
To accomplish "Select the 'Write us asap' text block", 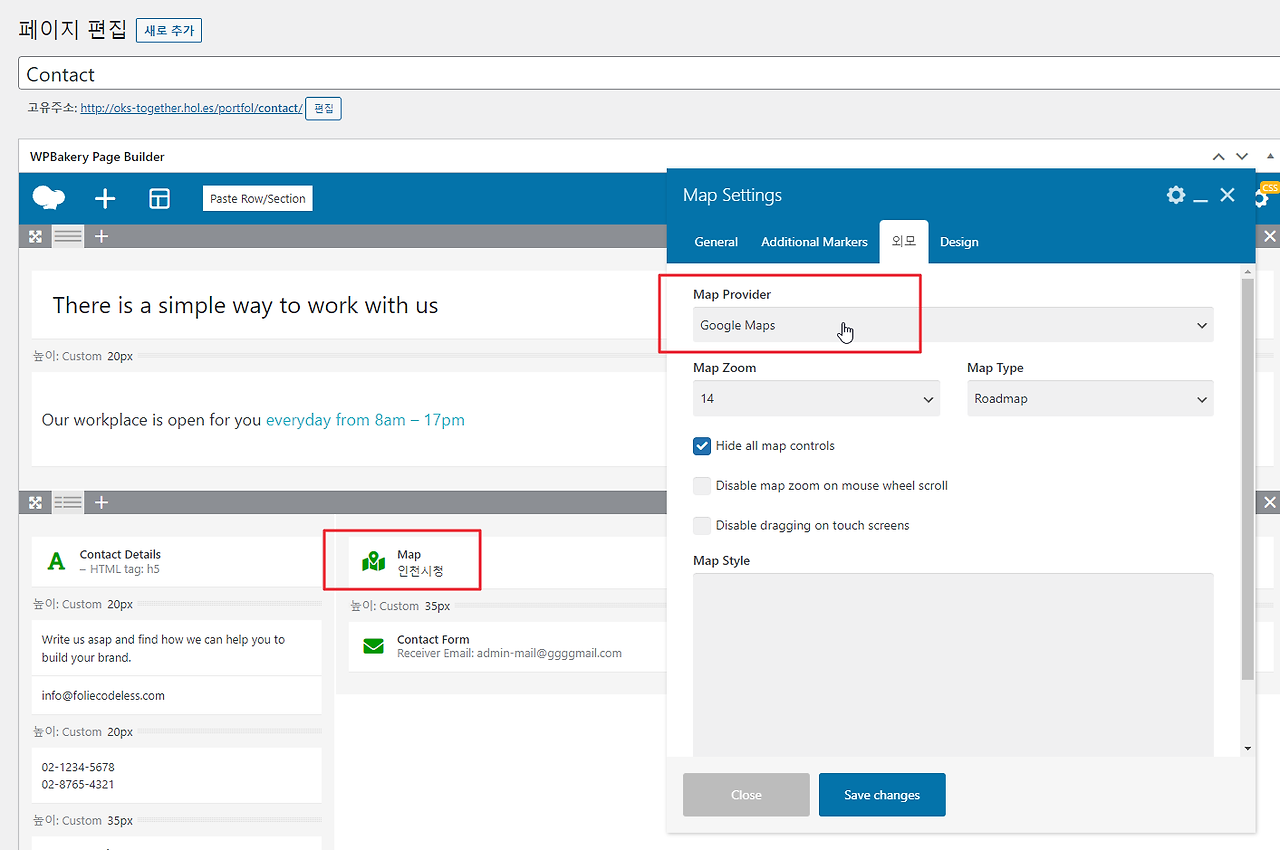I will pos(177,648).
